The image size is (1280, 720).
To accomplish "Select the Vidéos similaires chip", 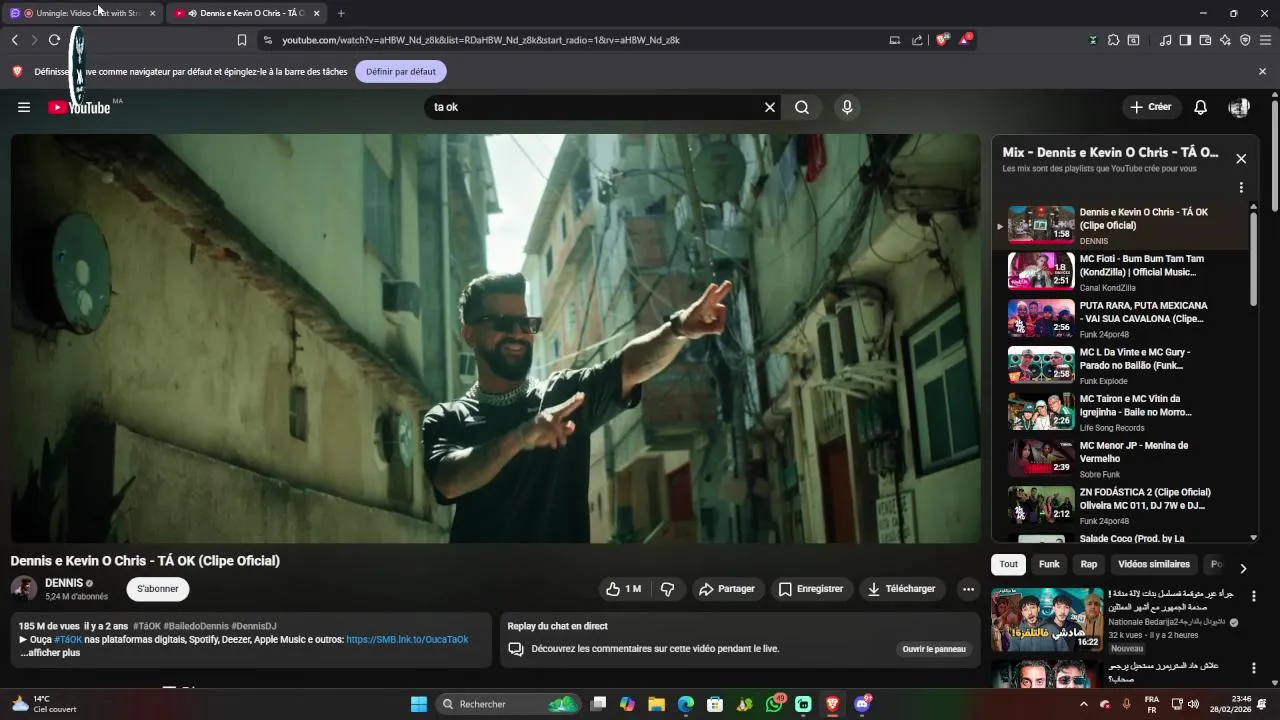I will click(x=1154, y=564).
